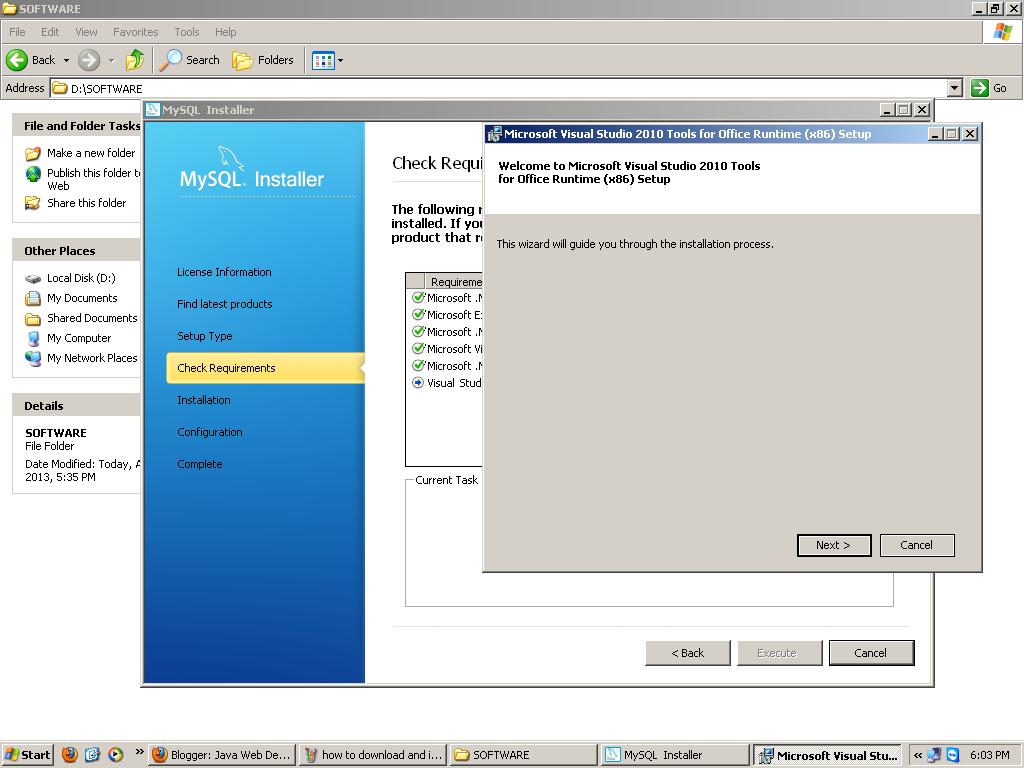Open the Favorites menu
The width and height of the screenshot is (1024, 768).
tap(135, 32)
